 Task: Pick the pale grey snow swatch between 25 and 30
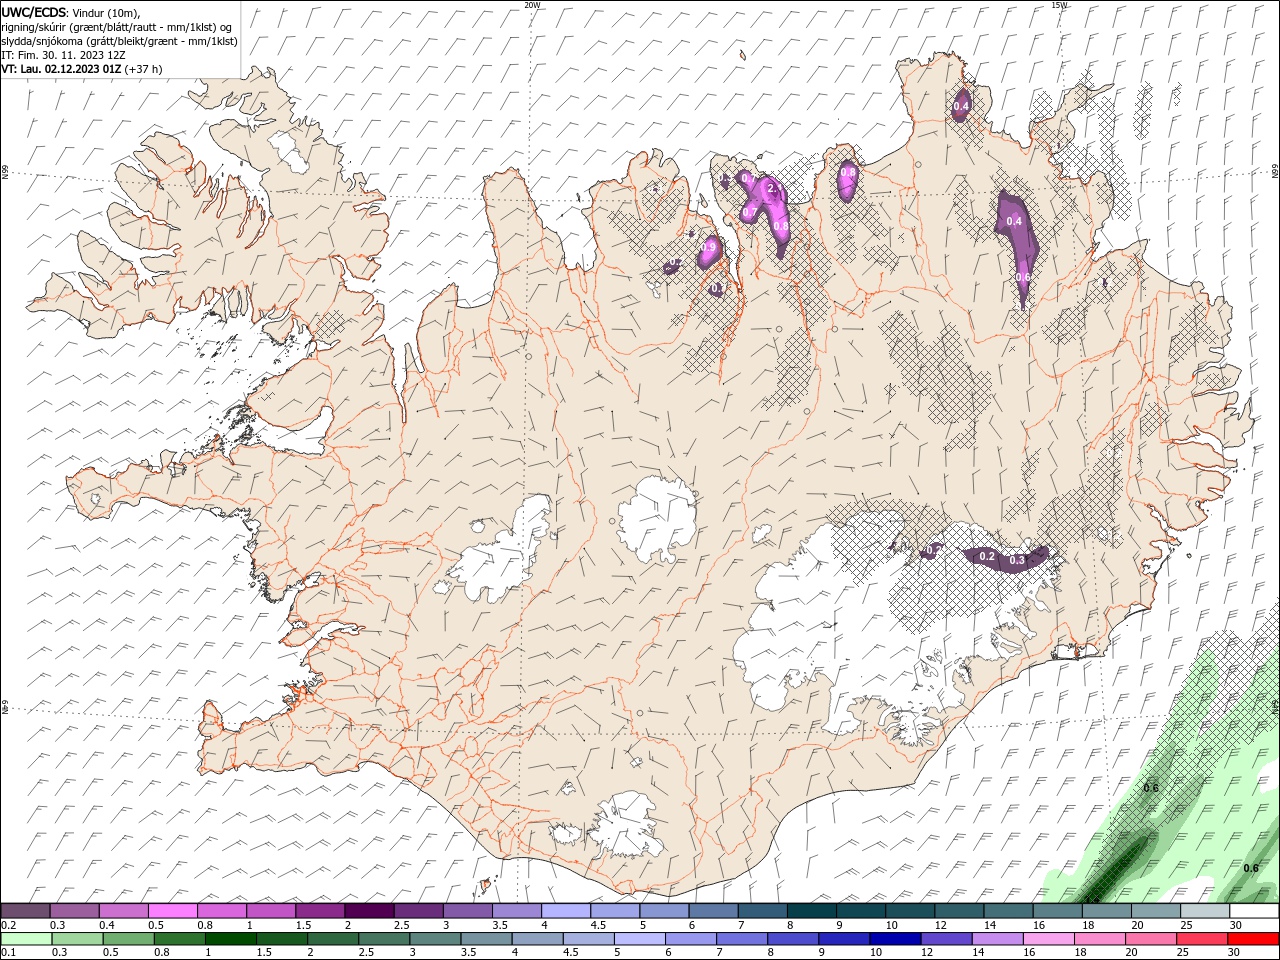1204,910
